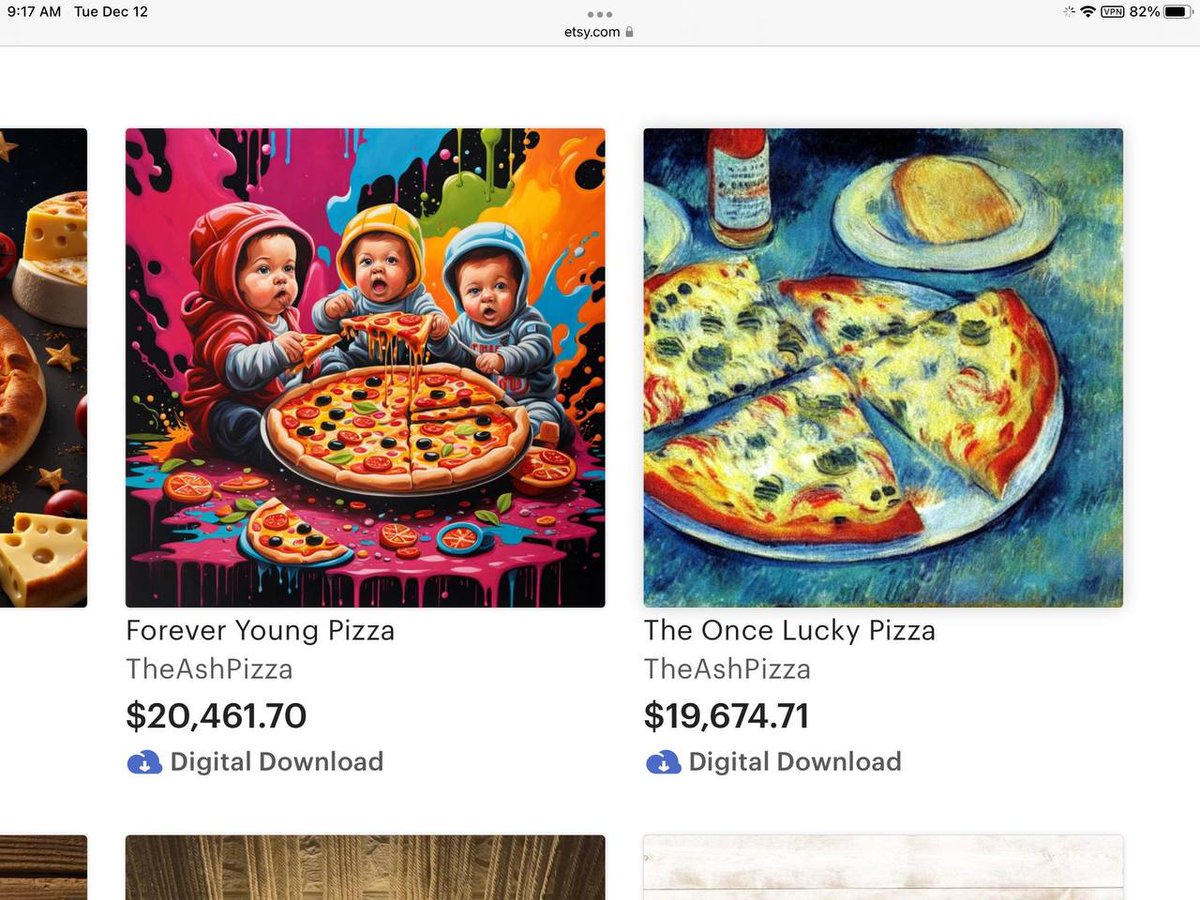The width and height of the screenshot is (1200, 900).
Task: Click the lock icon beside etsy.com
Action: tap(629, 32)
